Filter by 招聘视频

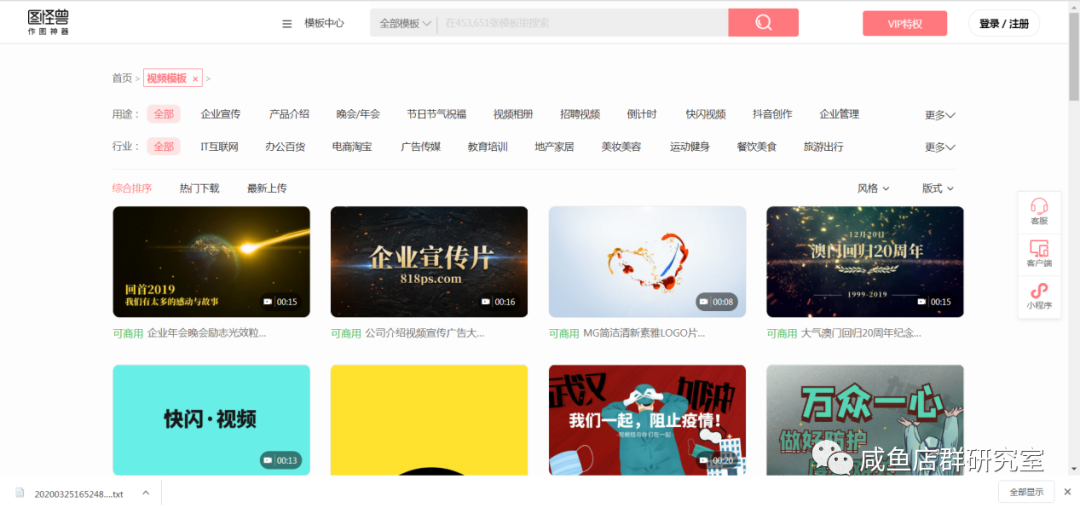coord(580,114)
